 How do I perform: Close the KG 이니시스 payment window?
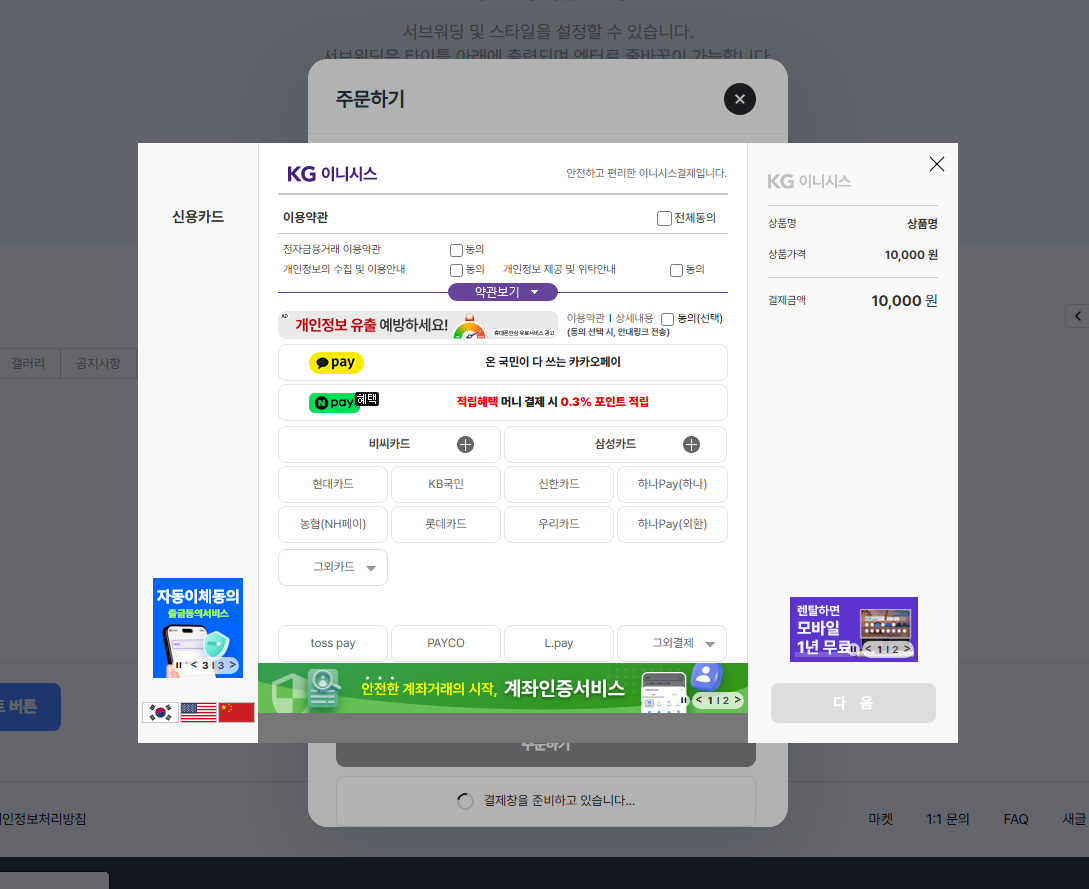pos(937,164)
